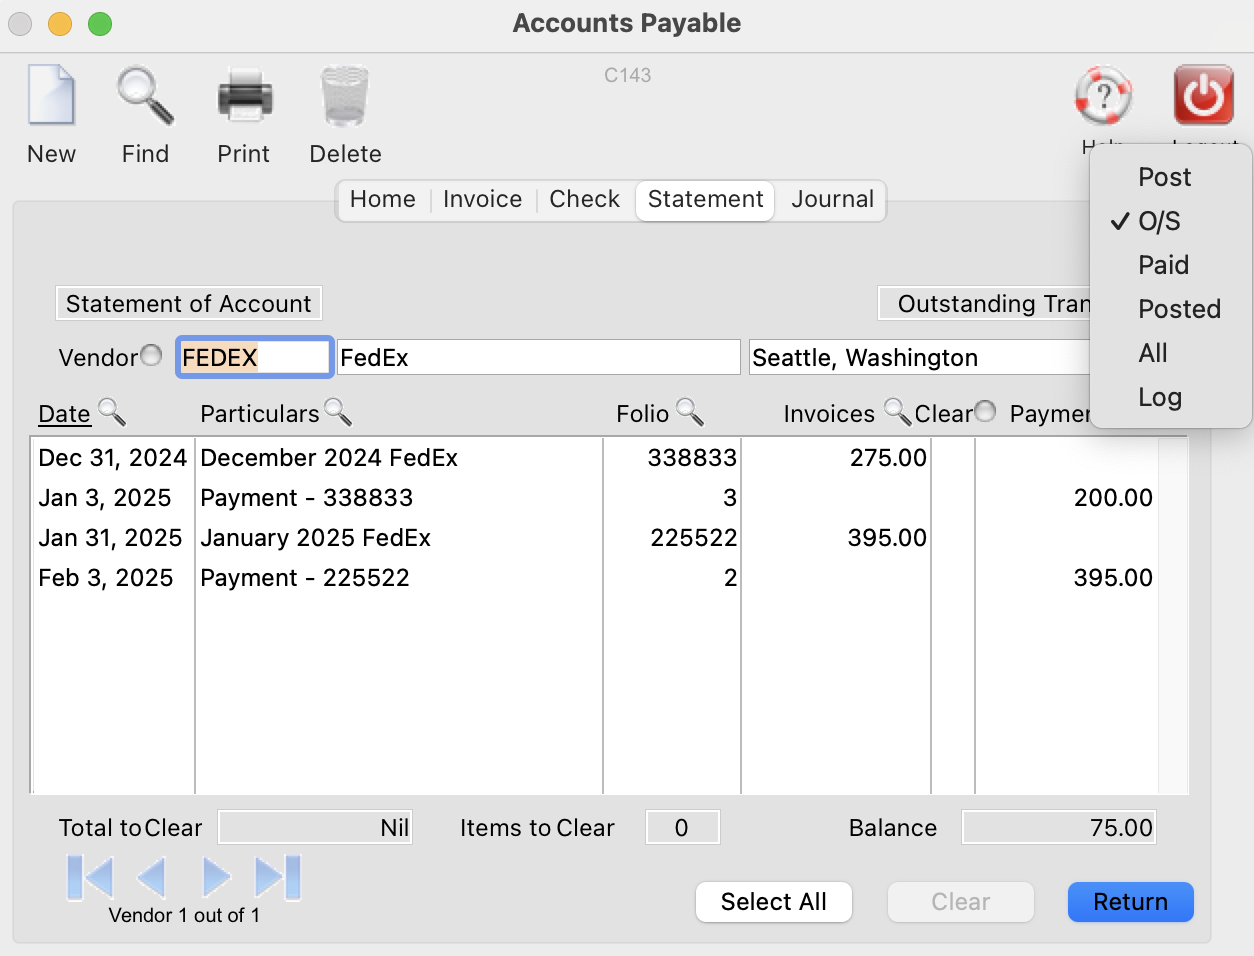Click the FedEx vendor name field
Viewport: 1254px width, 956px height.
(539, 357)
